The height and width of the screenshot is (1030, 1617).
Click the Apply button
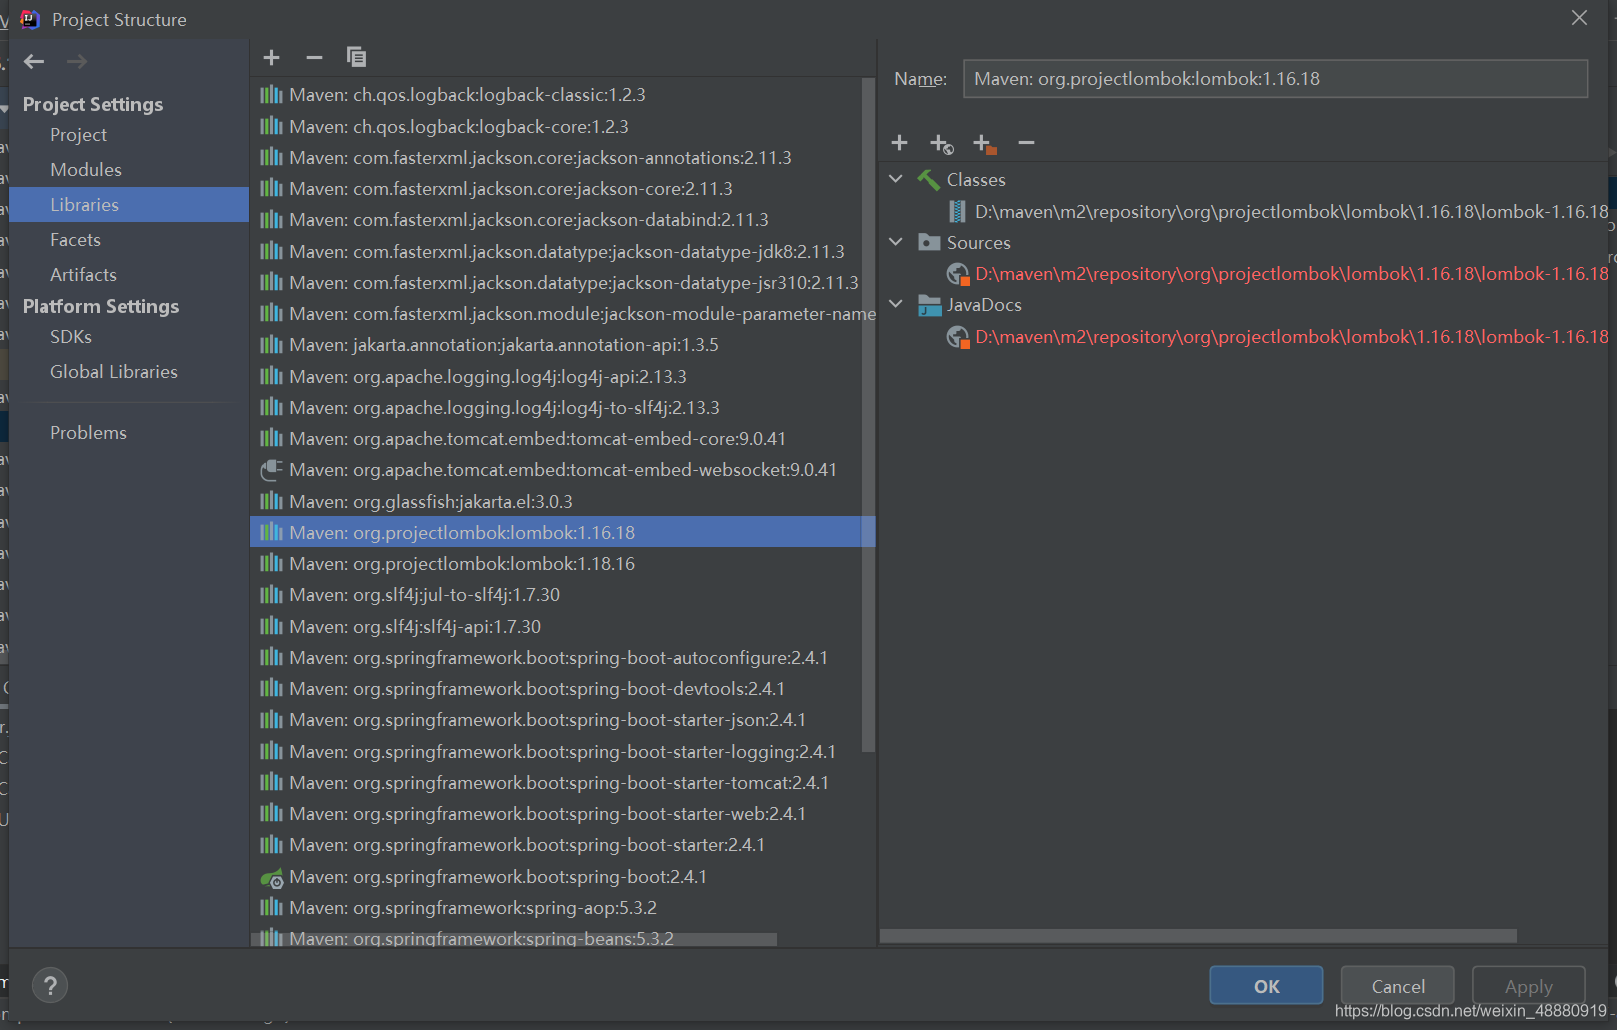[1529, 986]
